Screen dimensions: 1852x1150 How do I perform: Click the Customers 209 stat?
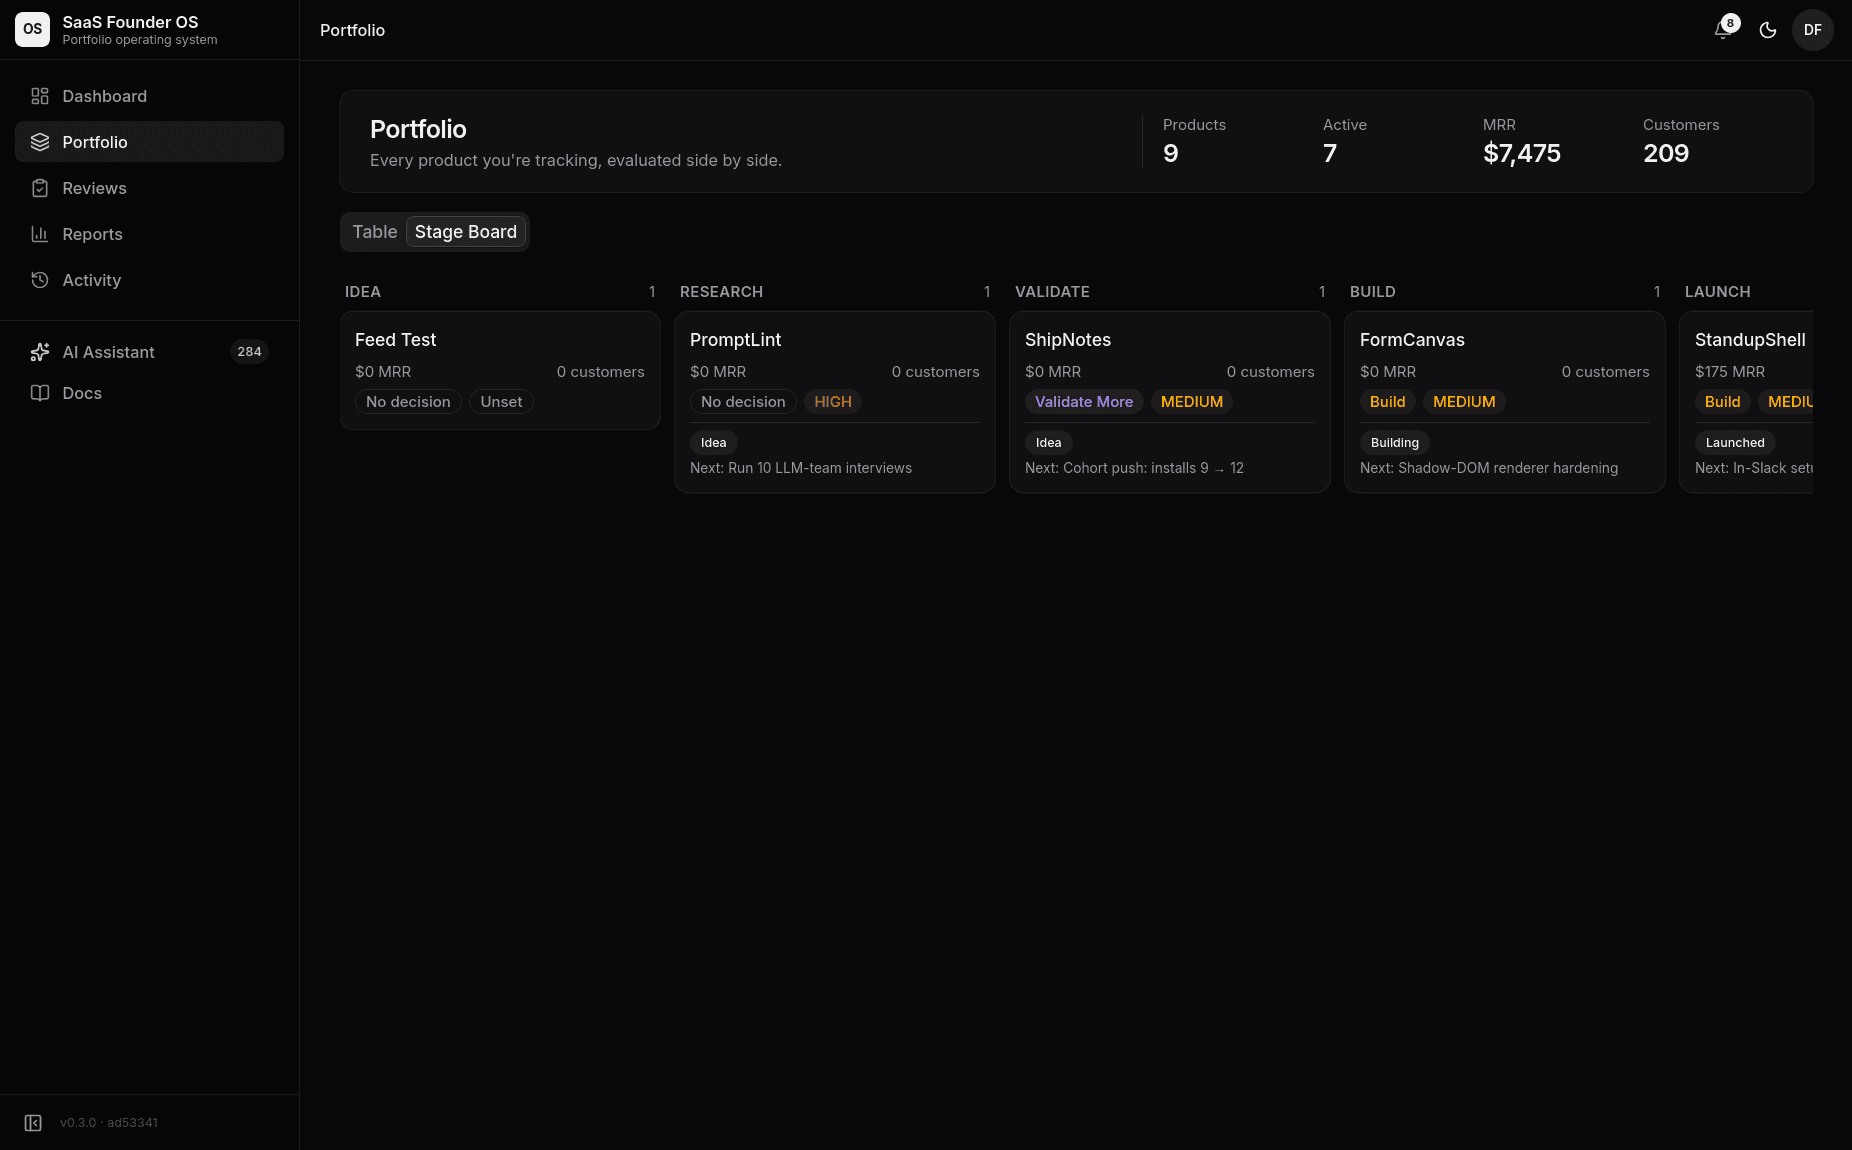click(1681, 141)
